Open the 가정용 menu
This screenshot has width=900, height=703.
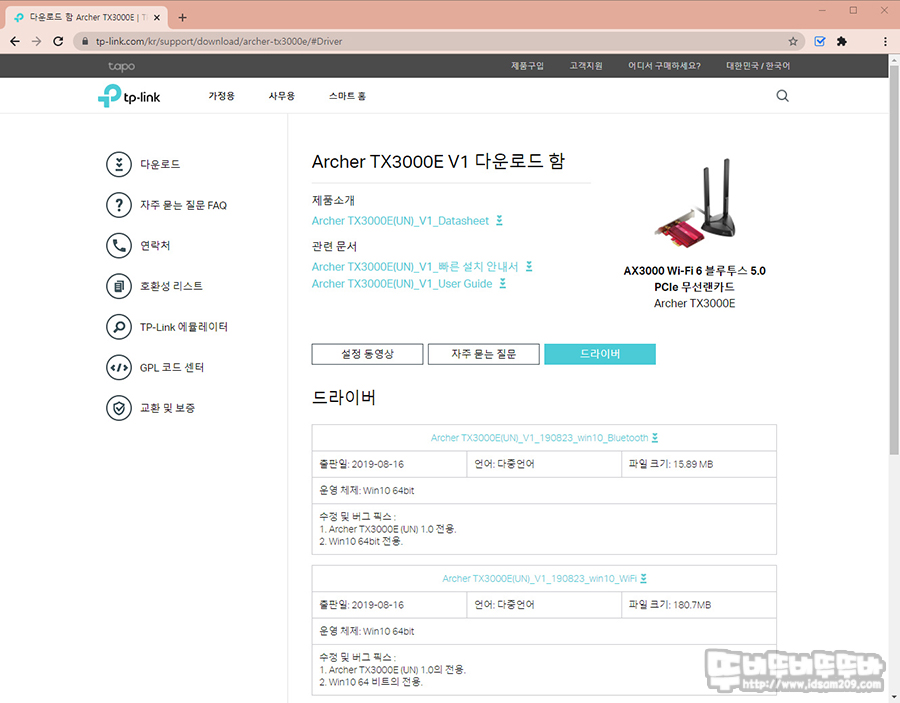(x=222, y=96)
